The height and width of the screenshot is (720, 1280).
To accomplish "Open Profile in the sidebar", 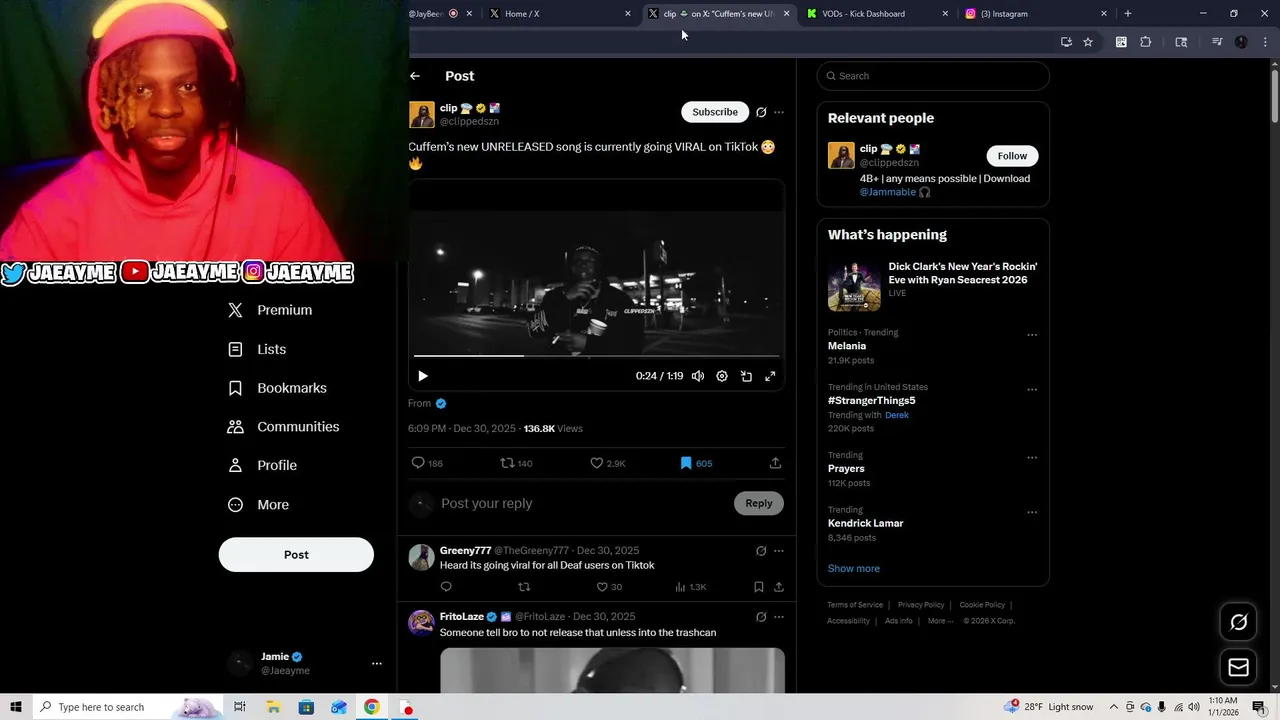I will point(262,465).
